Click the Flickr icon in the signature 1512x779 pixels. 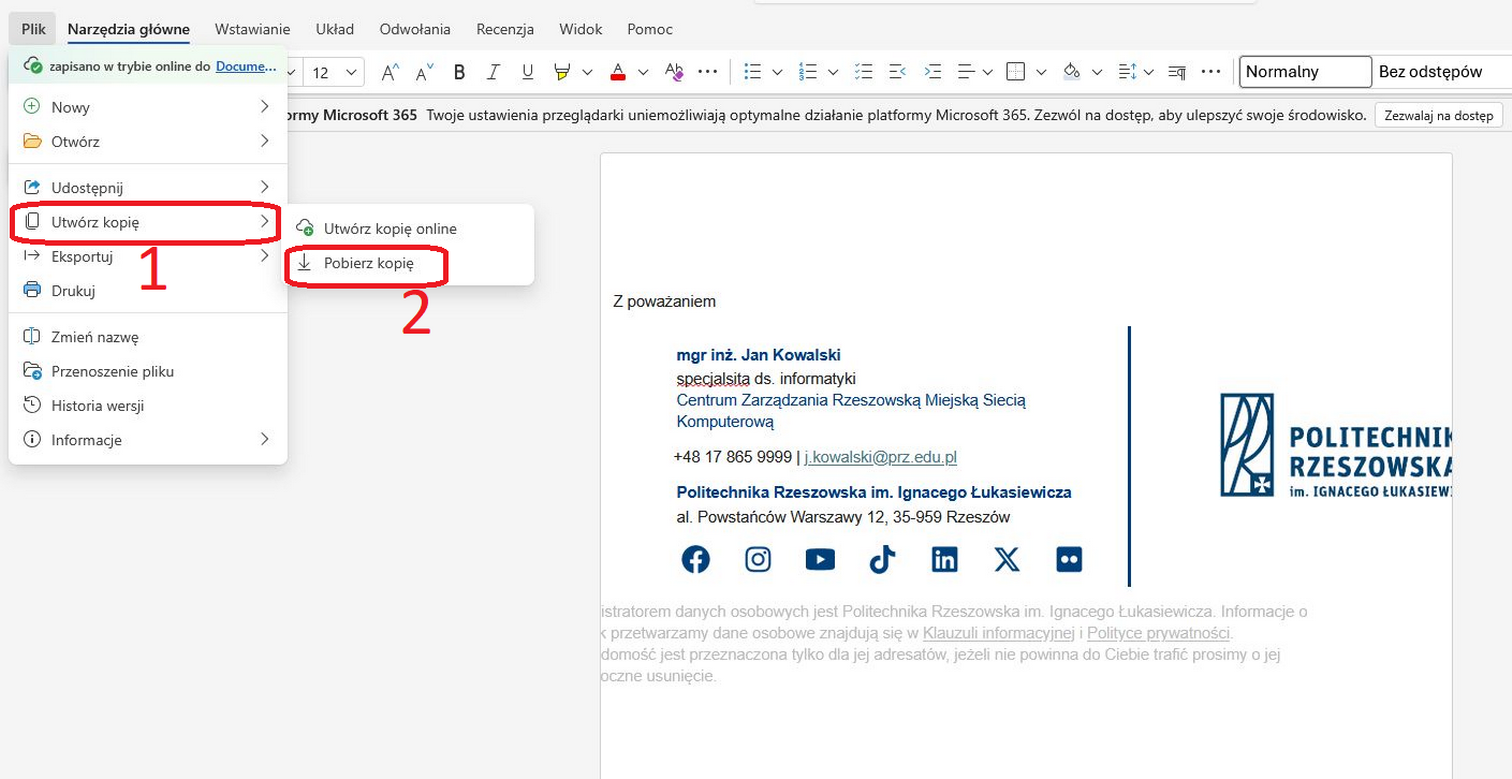(x=1069, y=559)
